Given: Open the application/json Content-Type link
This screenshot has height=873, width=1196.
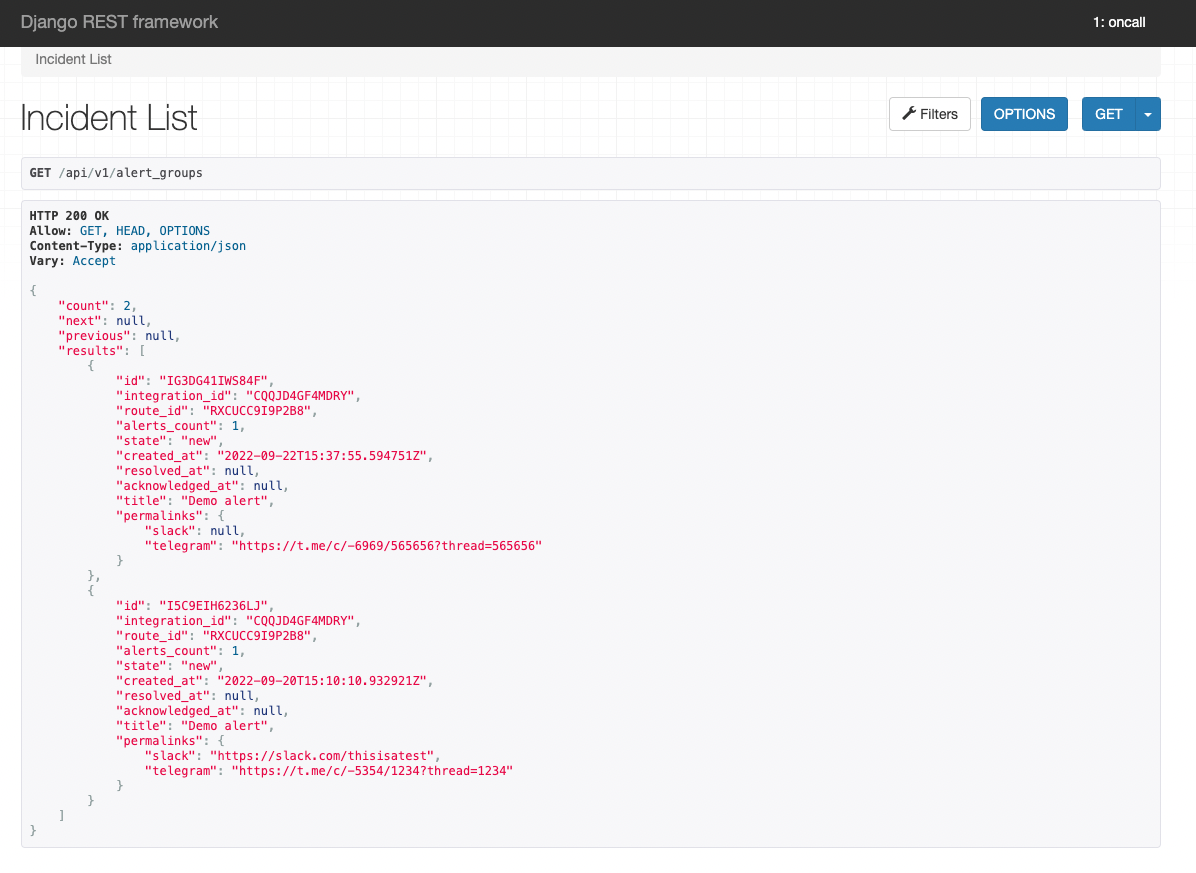Looking at the screenshot, I should [187, 245].
